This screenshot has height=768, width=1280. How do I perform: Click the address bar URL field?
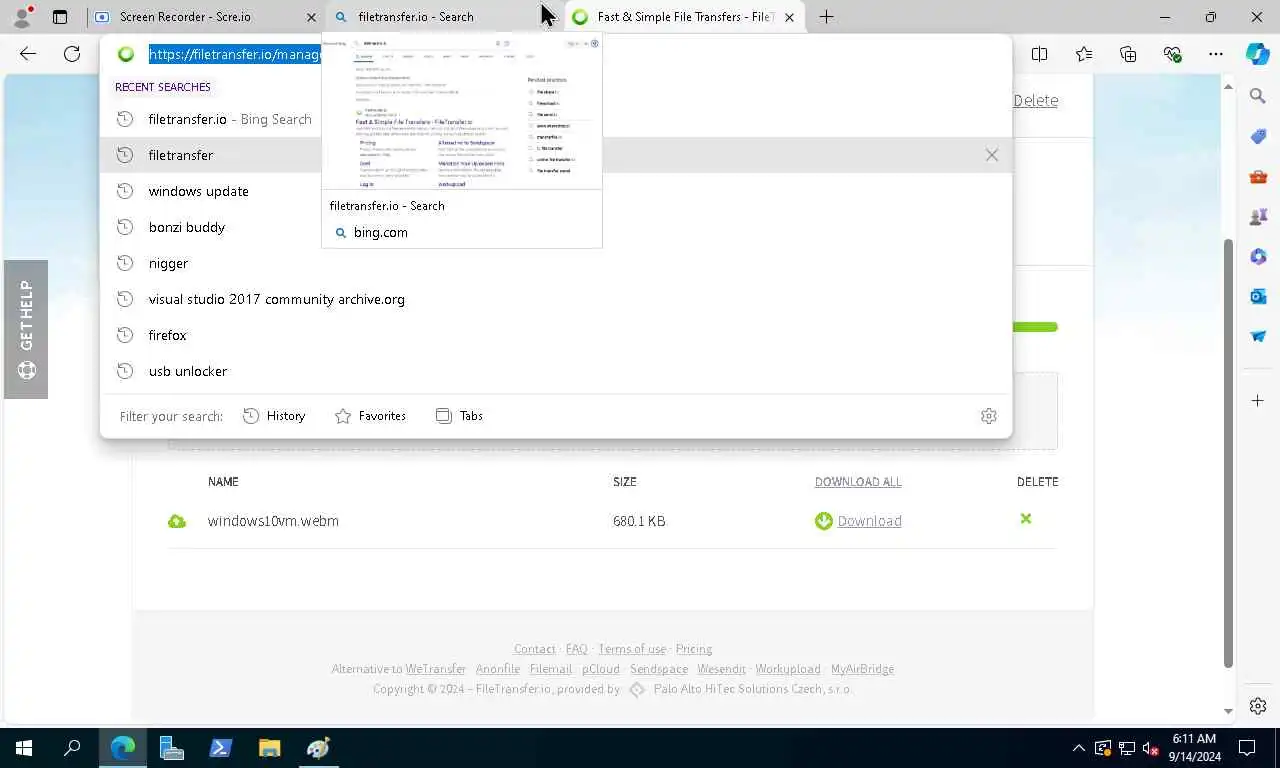[x=235, y=54]
